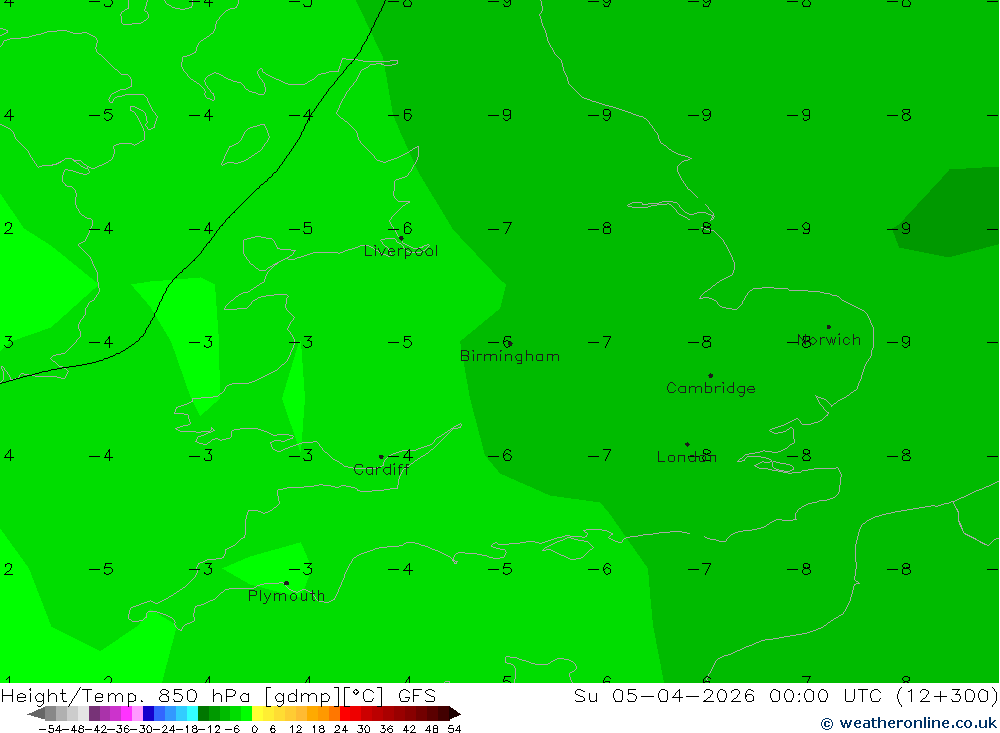Click the dark maroon right arrow end of scale

pyautogui.click(x=455, y=714)
